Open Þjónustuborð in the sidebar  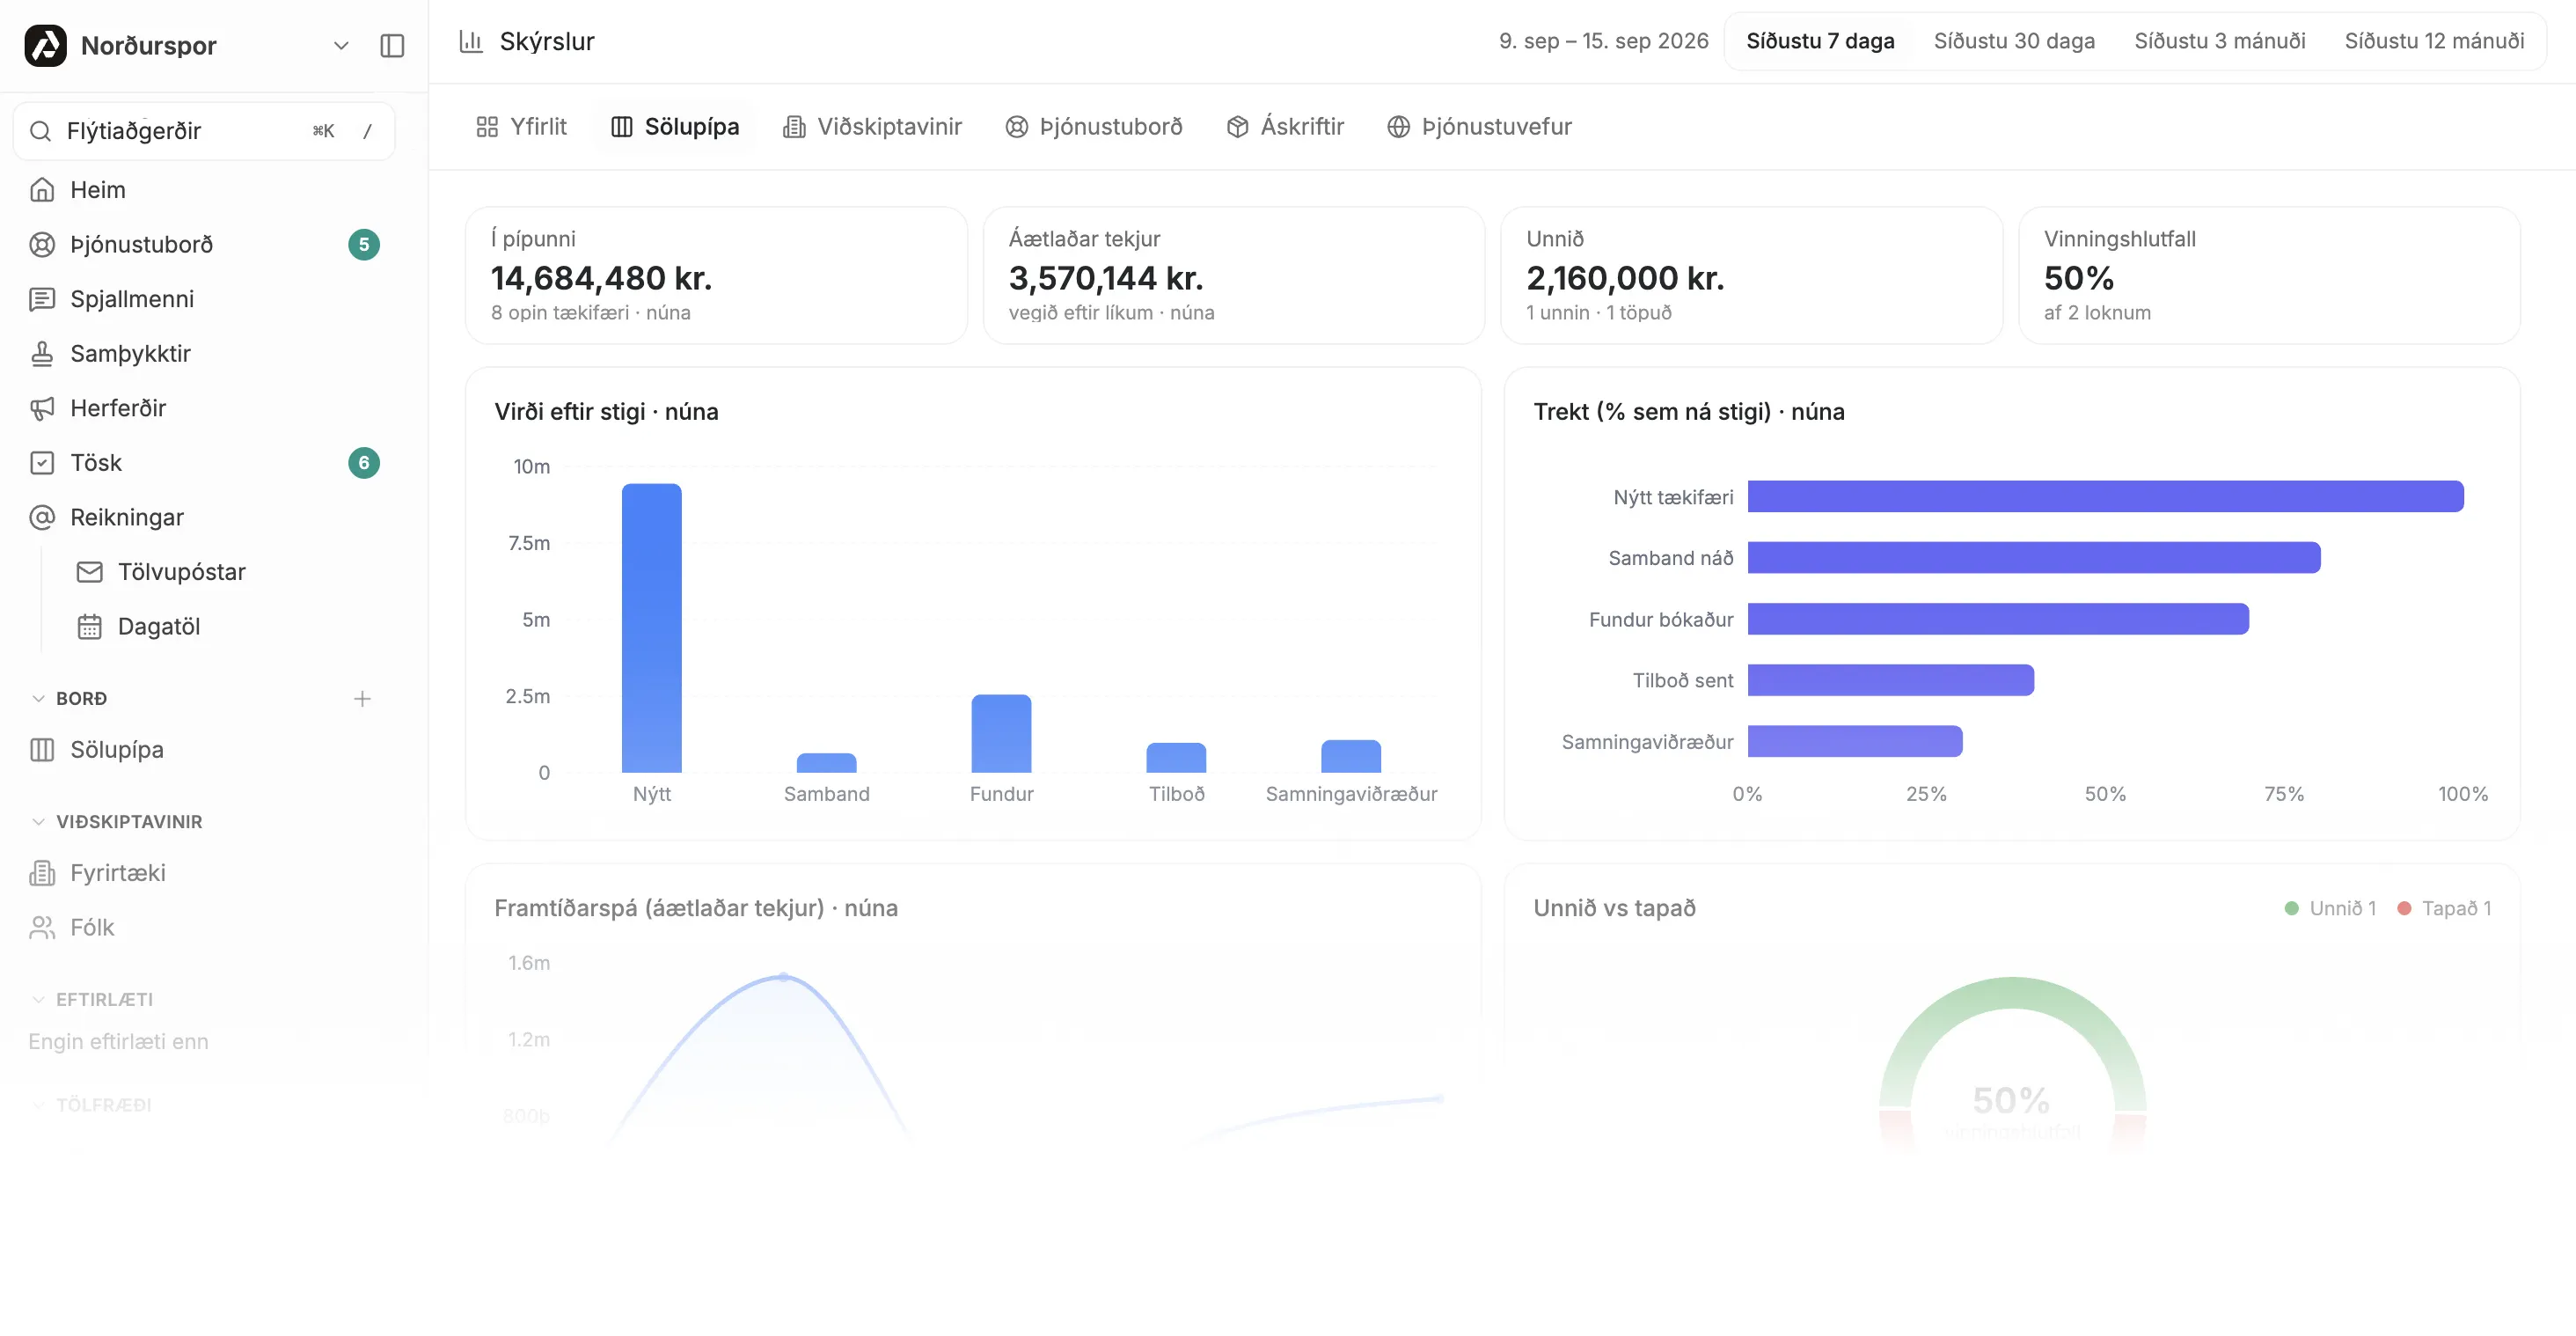(x=204, y=244)
